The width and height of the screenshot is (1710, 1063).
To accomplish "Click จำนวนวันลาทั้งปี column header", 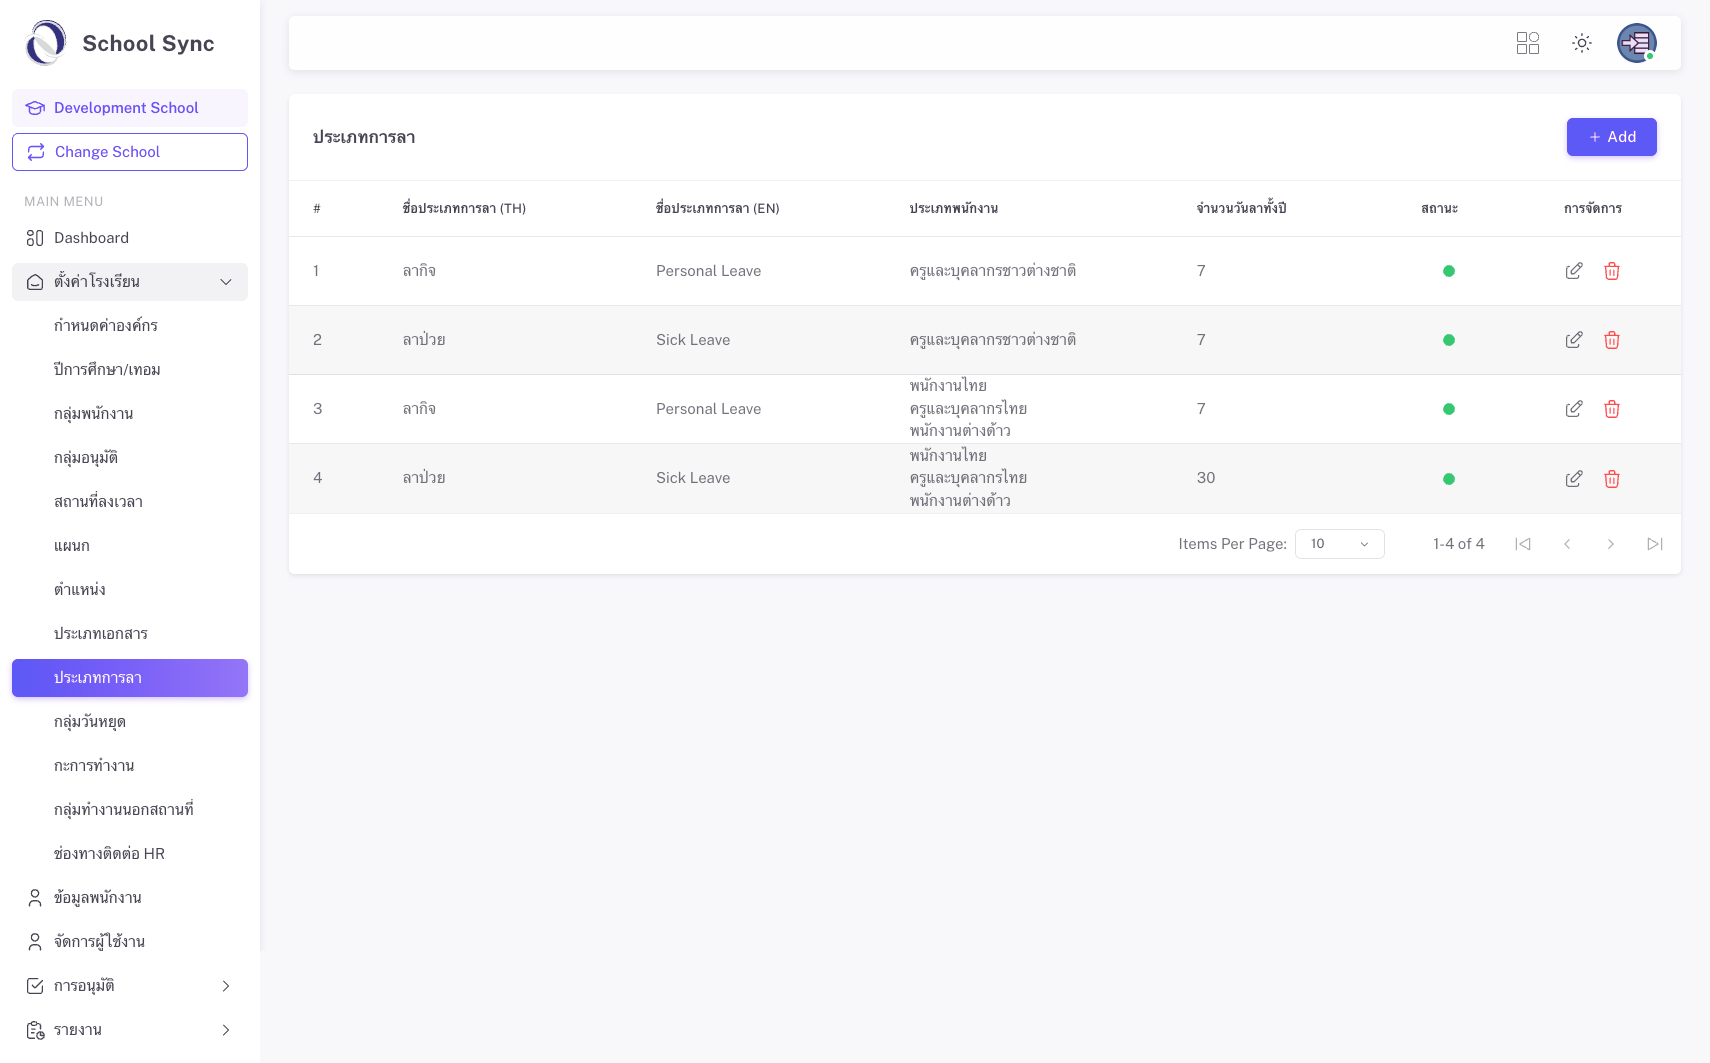I will tap(1241, 209).
